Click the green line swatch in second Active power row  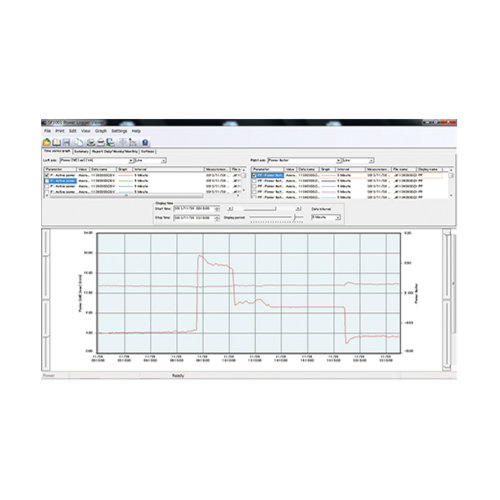tap(126, 181)
